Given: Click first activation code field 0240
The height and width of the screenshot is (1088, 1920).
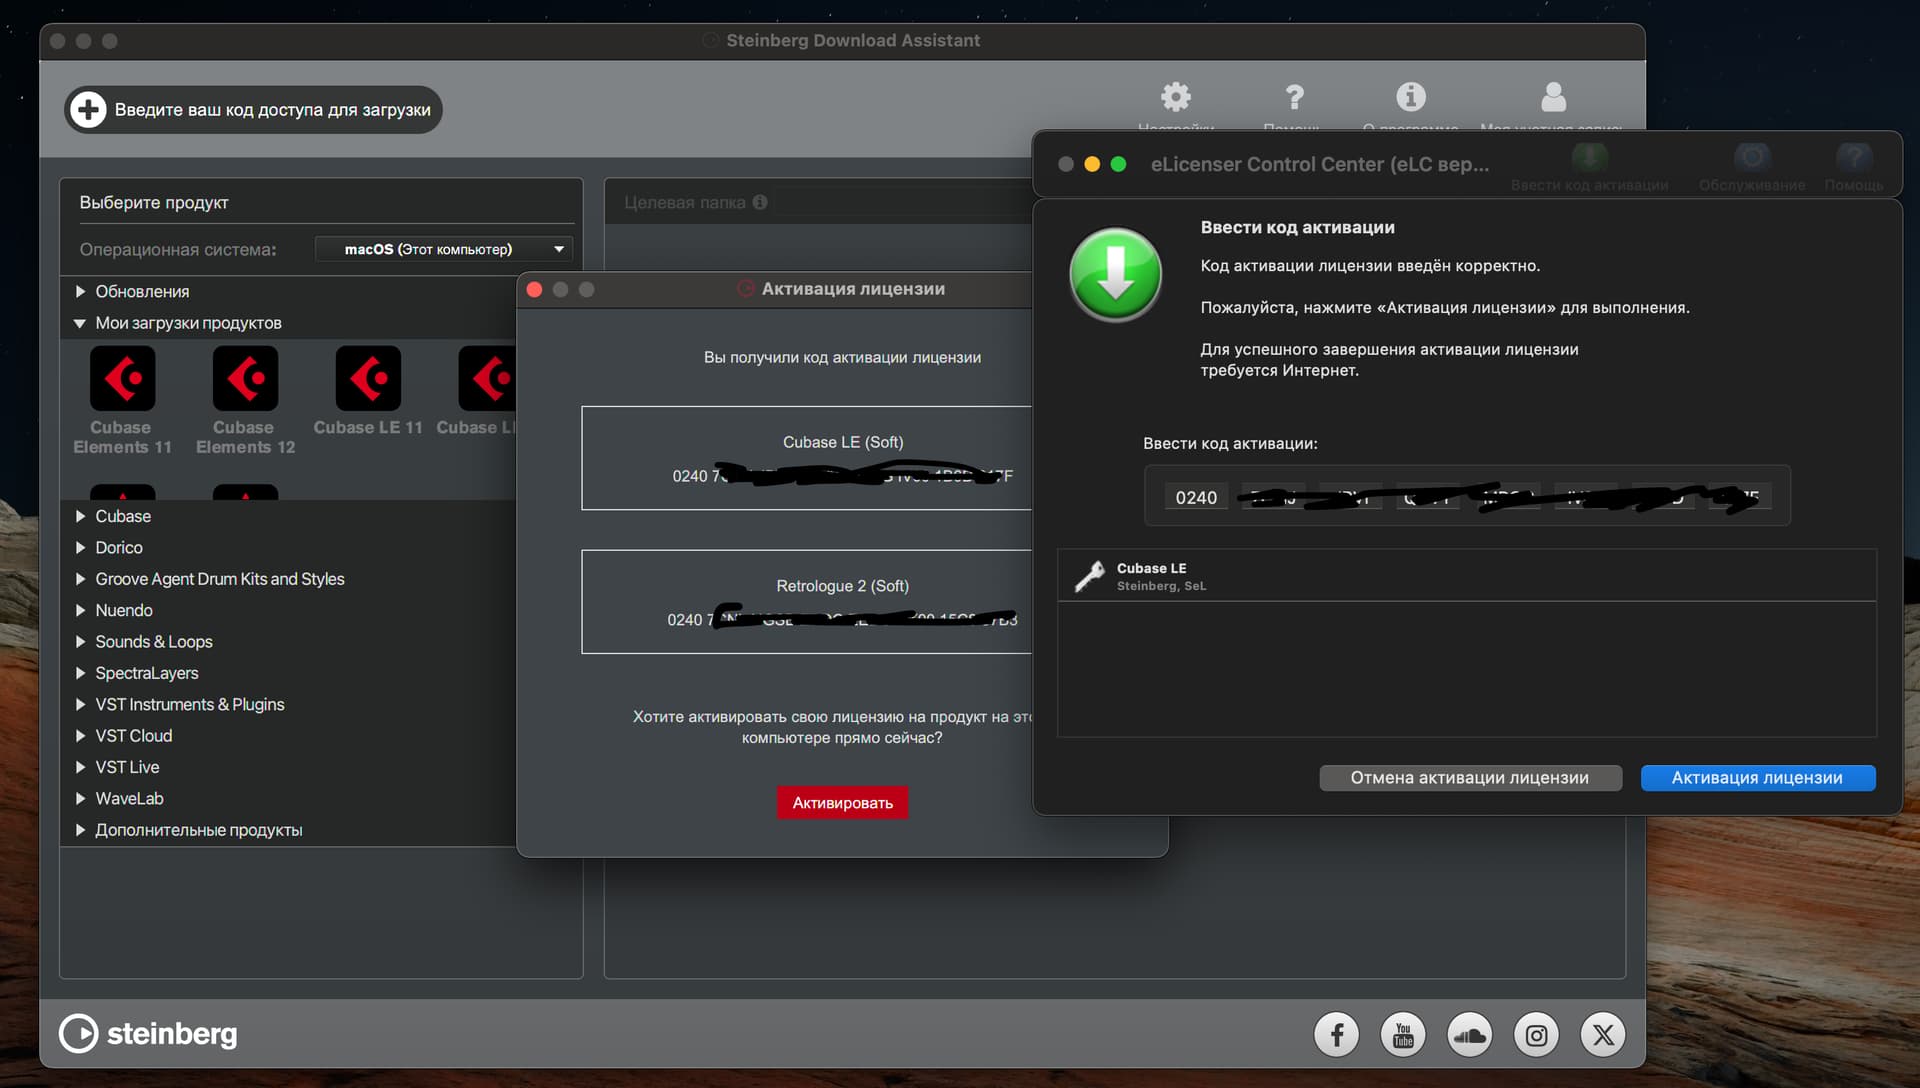Looking at the screenshot, I should [1196, 497].
